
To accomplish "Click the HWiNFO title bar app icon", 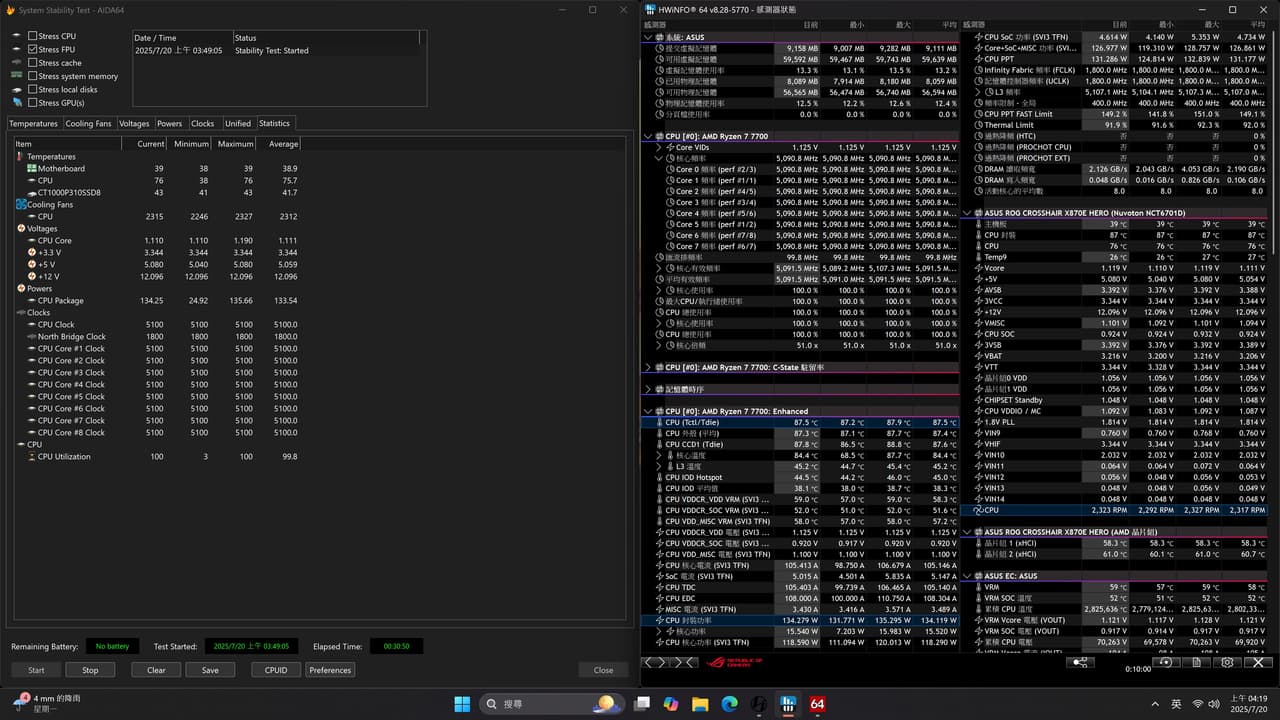I will pyautogui.click(x=649, y=10).
